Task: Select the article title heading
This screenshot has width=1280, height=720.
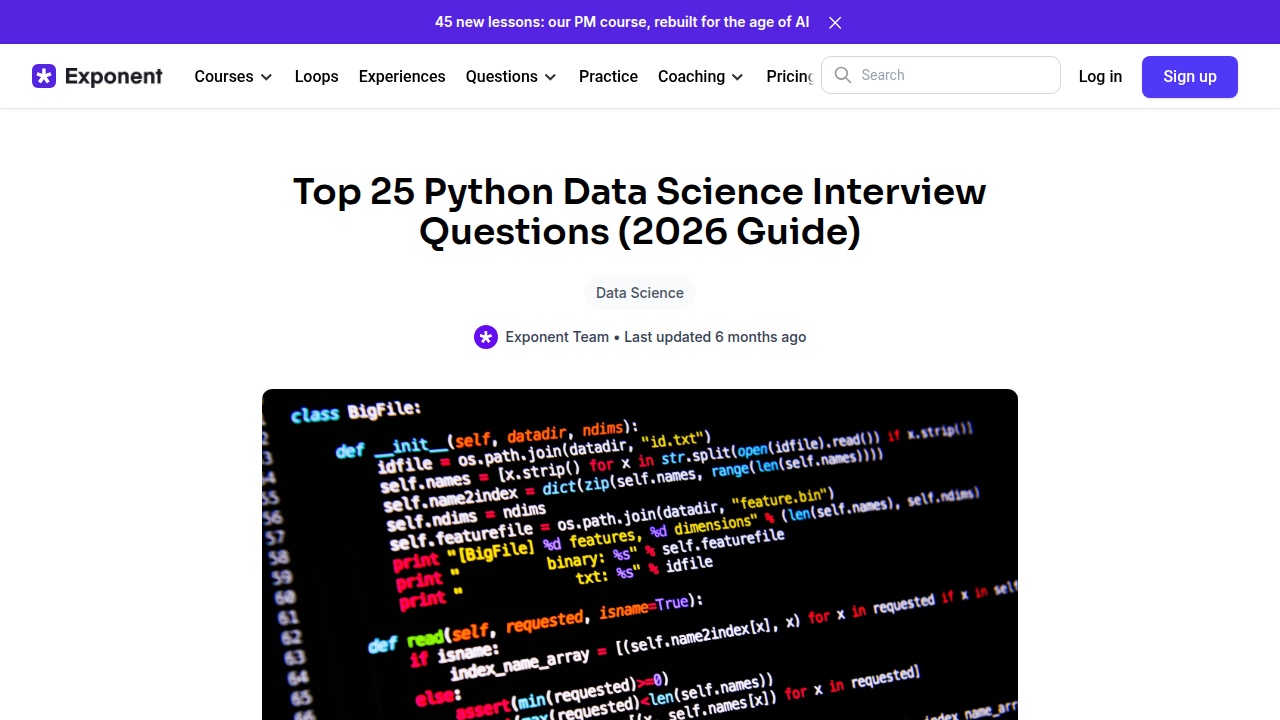Action: pos(640,211)
